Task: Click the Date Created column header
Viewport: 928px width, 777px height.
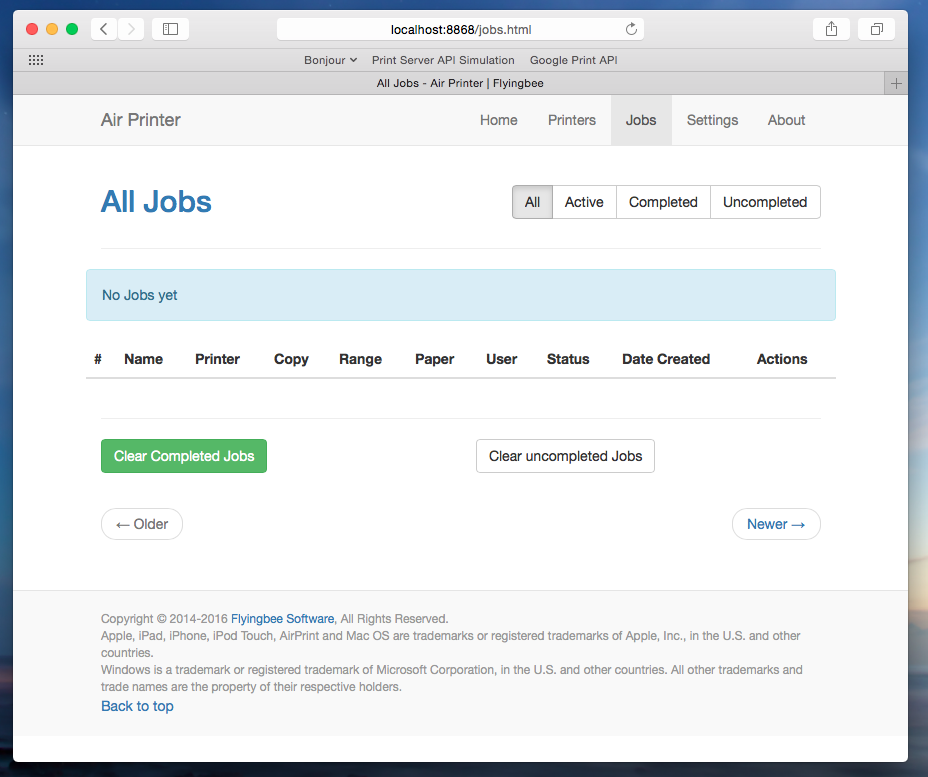Action: click(666, 359)
